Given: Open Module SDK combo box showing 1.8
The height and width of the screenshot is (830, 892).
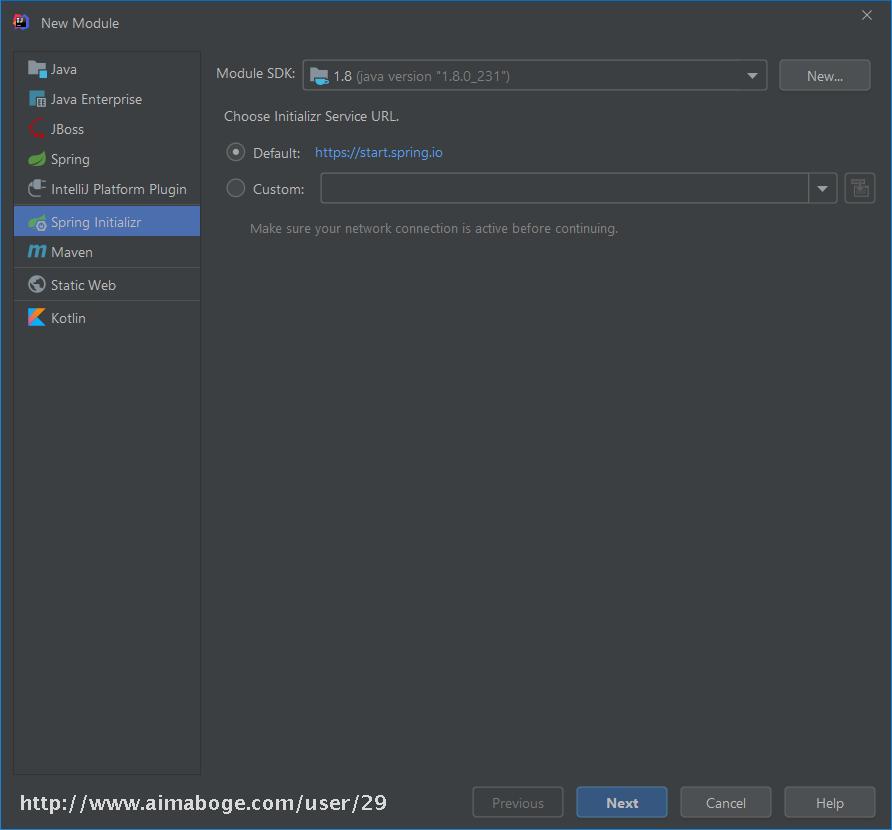Looking at the screenshot, I should coord(535,75).
